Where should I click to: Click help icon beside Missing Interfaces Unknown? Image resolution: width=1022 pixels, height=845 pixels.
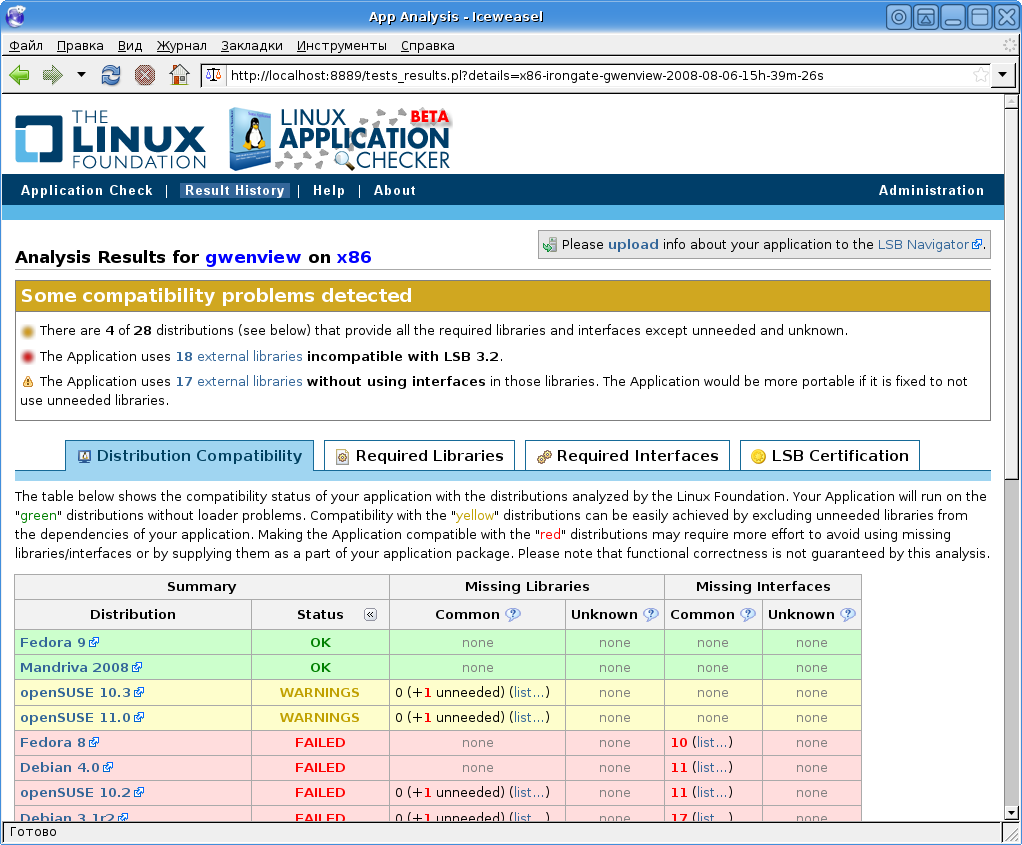point(847,614)
